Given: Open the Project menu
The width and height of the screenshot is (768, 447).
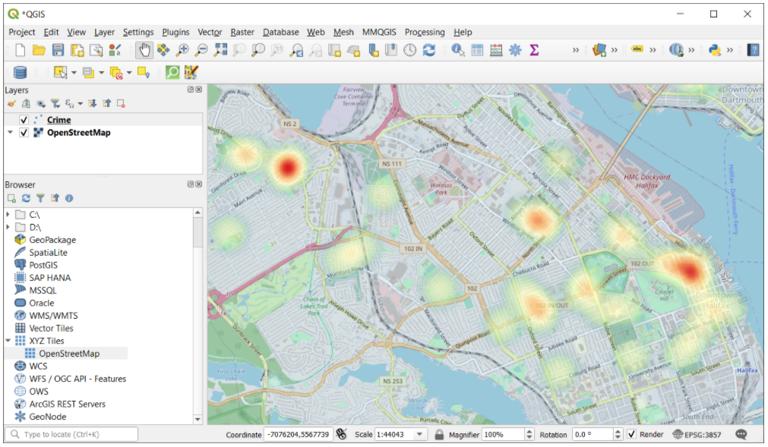Looking at the screenshot, I should point(22,32).
